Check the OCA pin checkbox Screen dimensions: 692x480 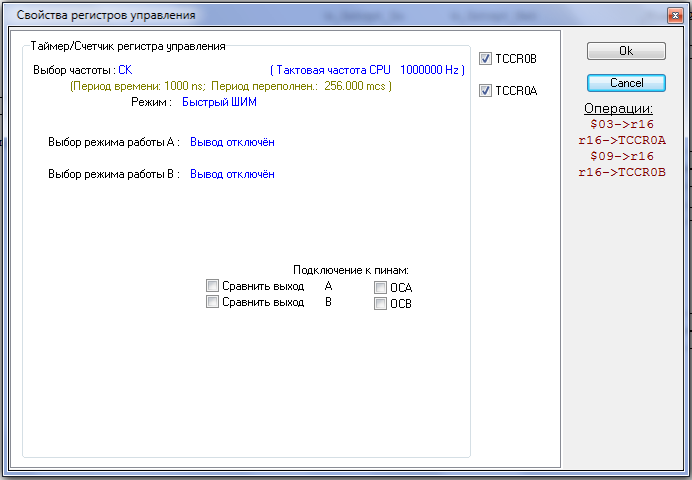click(381, 288)
